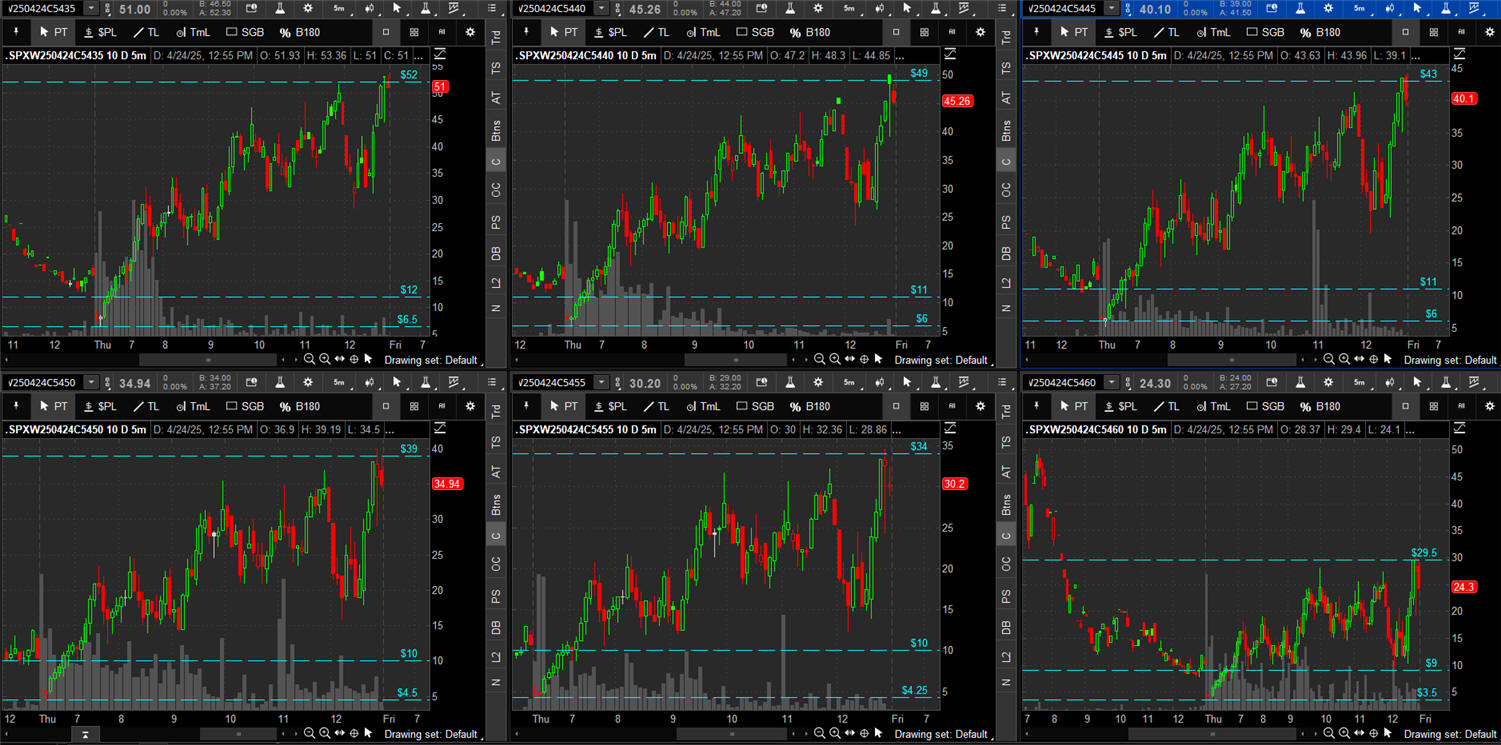This screenshot has height=745, width=1501.
Task: Zoom in on the C5440 chart
Action: [x=835, y=359]
